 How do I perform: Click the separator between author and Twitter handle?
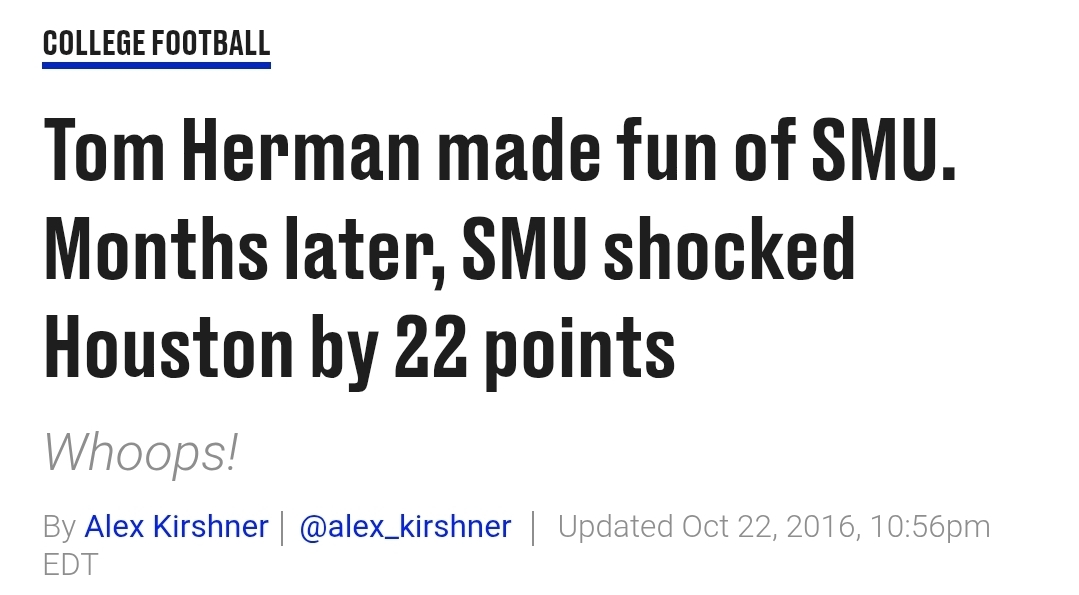coord(283,528)
